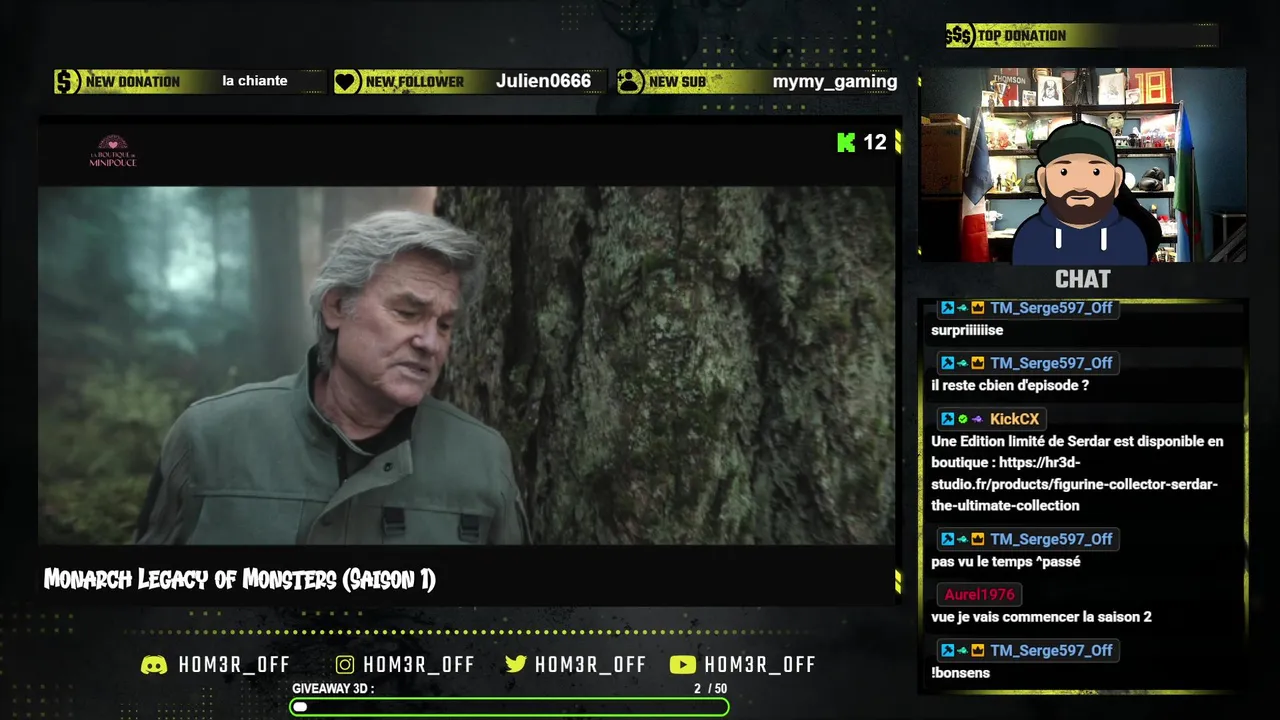The width and height of the screenshot is (1280, 720).
Task: Open the La Boutique de Minipouce logo
Action: (x=113, y=151)
